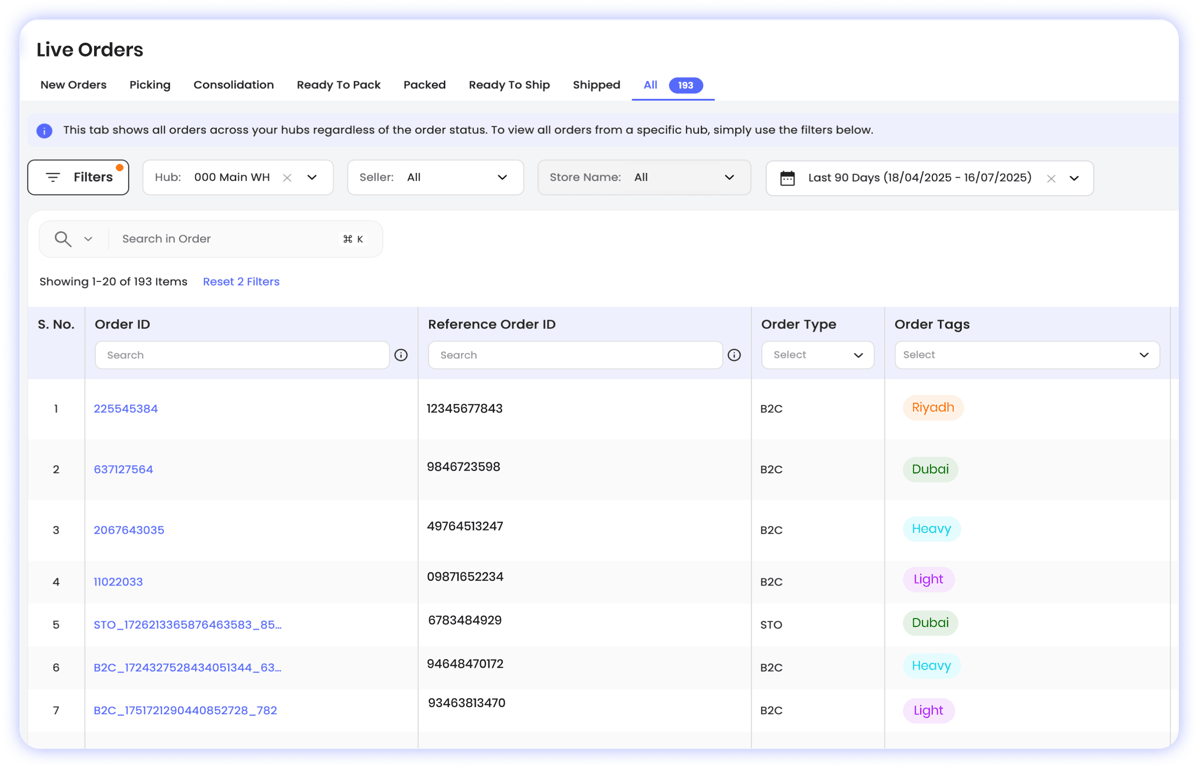Expand the Store Name dropdown
Screen dimensions: 1198x768
[x=643, y=178]
